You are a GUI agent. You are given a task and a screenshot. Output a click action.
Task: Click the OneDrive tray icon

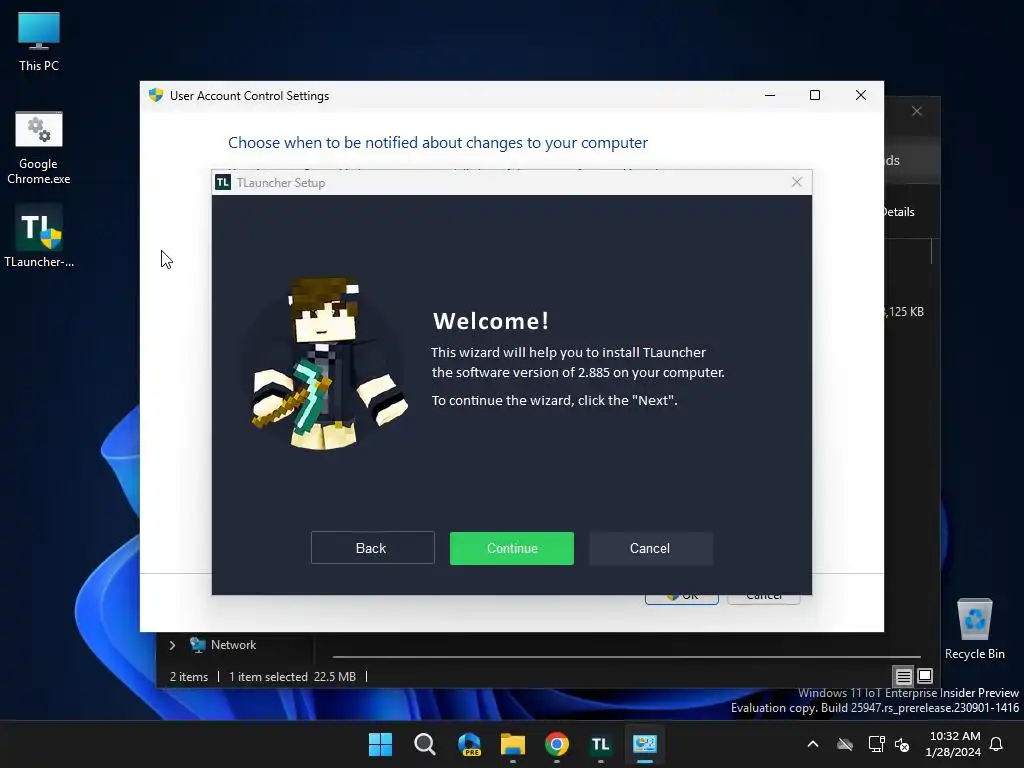click(845, 744)
